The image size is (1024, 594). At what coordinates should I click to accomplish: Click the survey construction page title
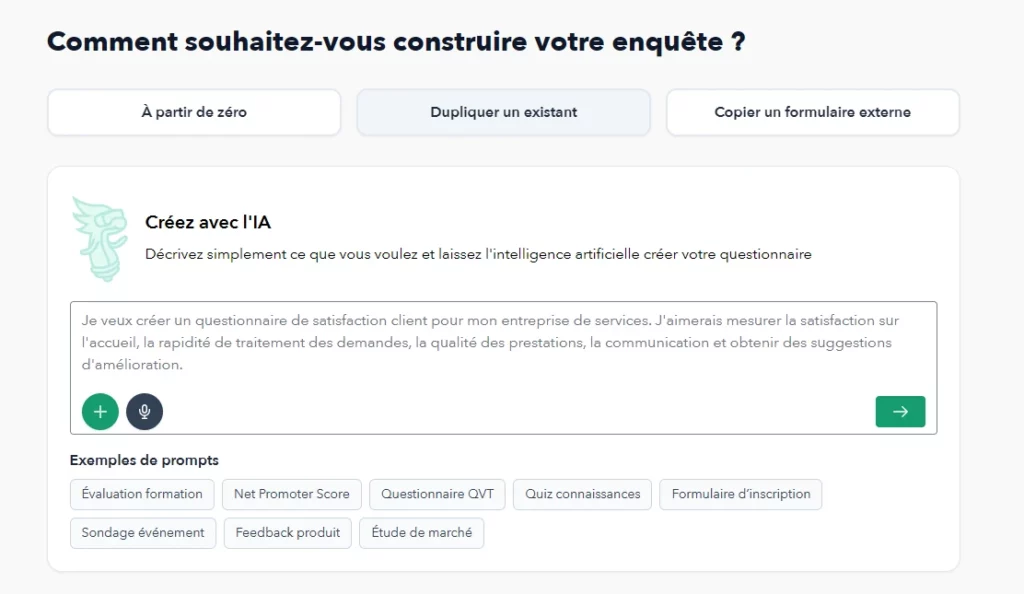[x=396, y=41]
